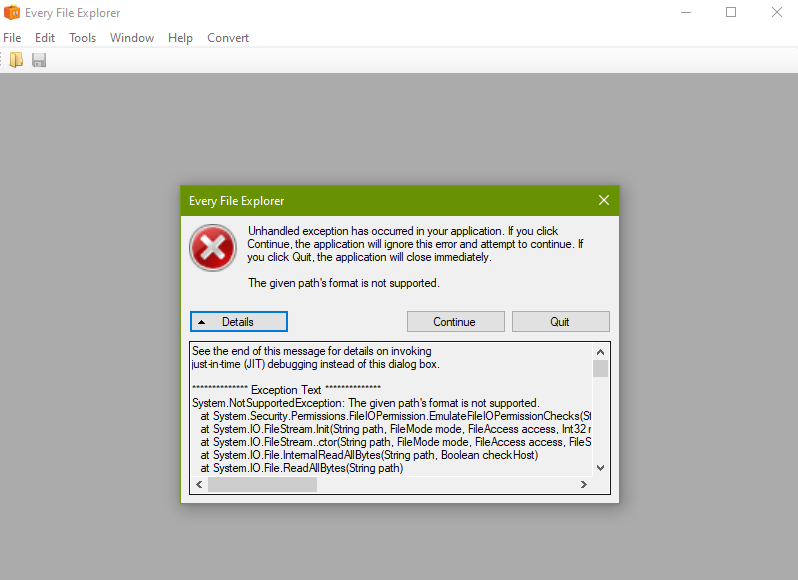Click the horizontal scrollbar left arrow
Image resolution: width=798 pixels, height=580 pixels.
point(199,485)
